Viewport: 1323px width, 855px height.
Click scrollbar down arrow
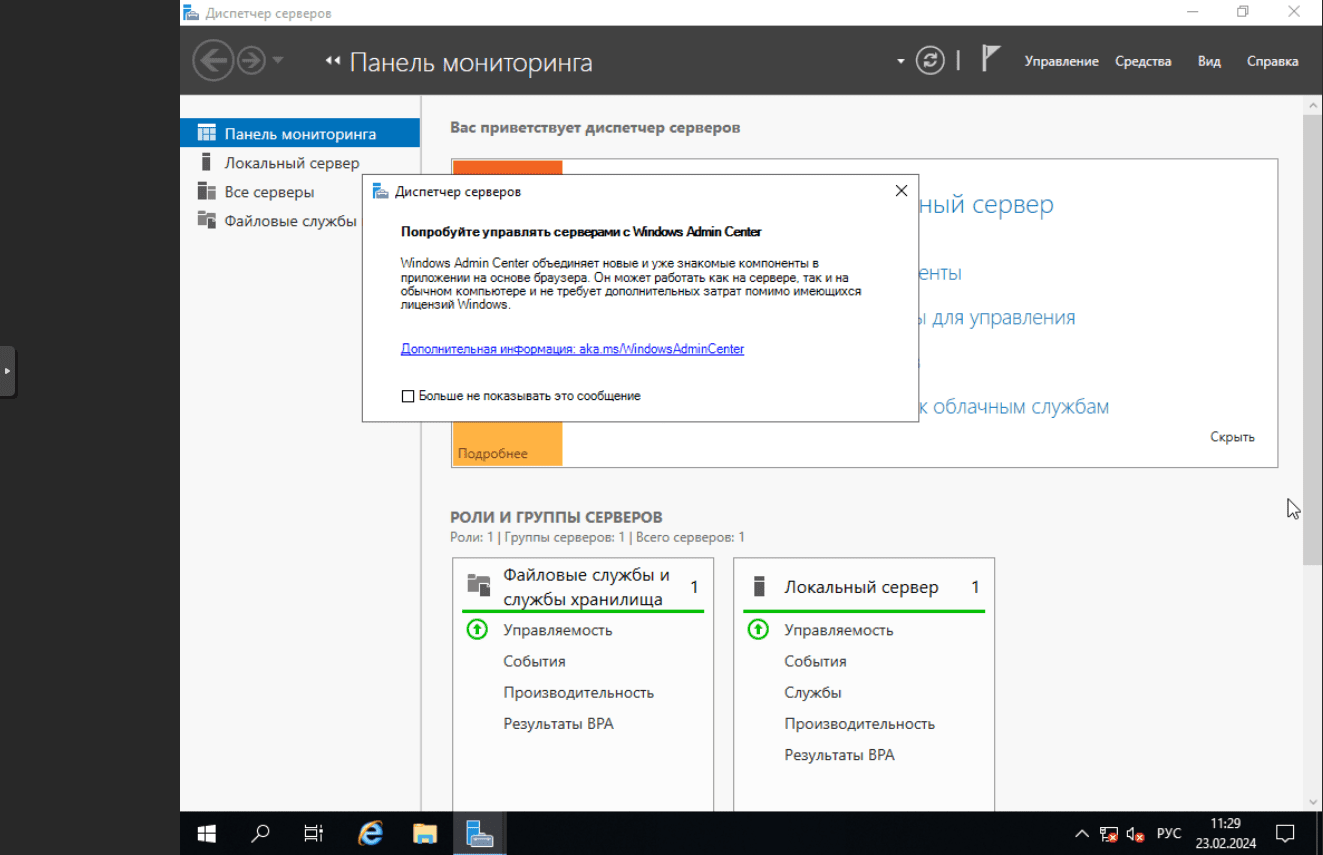[x=1313, y=802]
